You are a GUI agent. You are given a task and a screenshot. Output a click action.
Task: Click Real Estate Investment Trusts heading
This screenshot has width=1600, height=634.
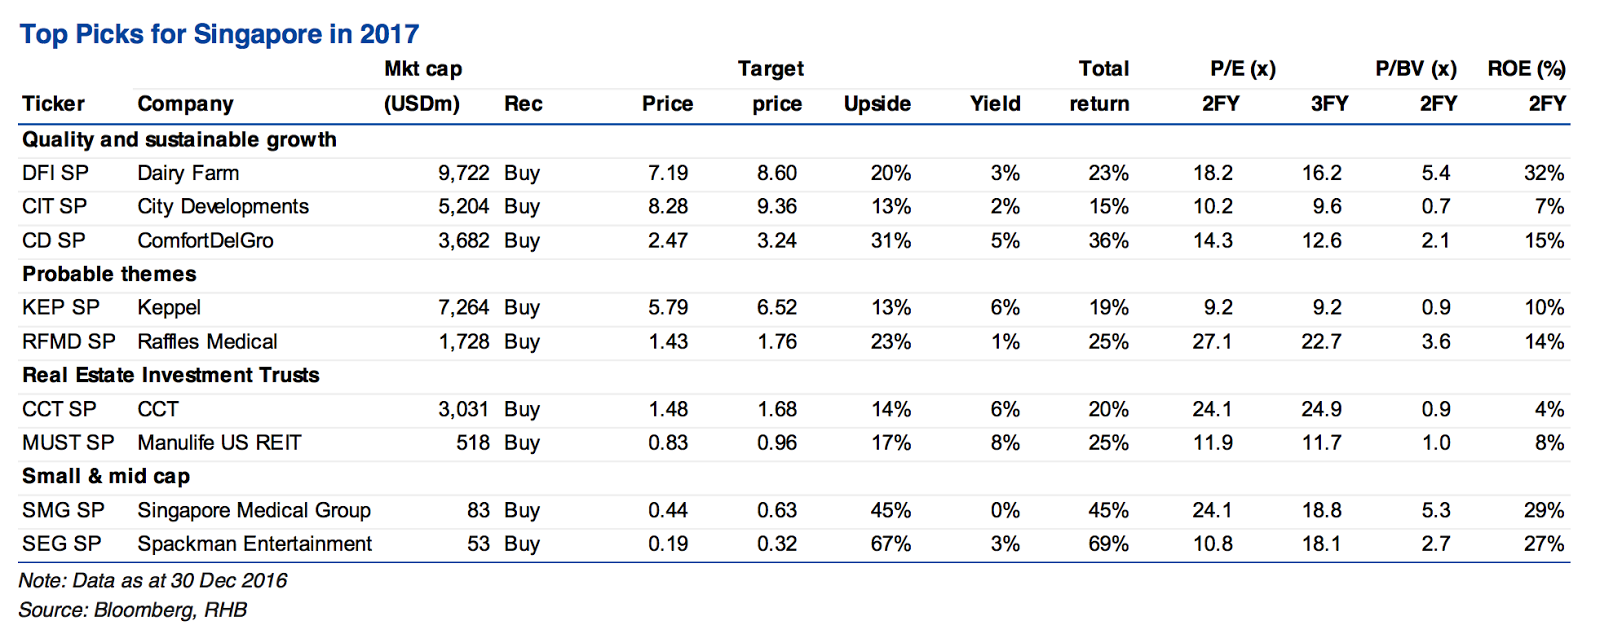(x=171, y=375)
